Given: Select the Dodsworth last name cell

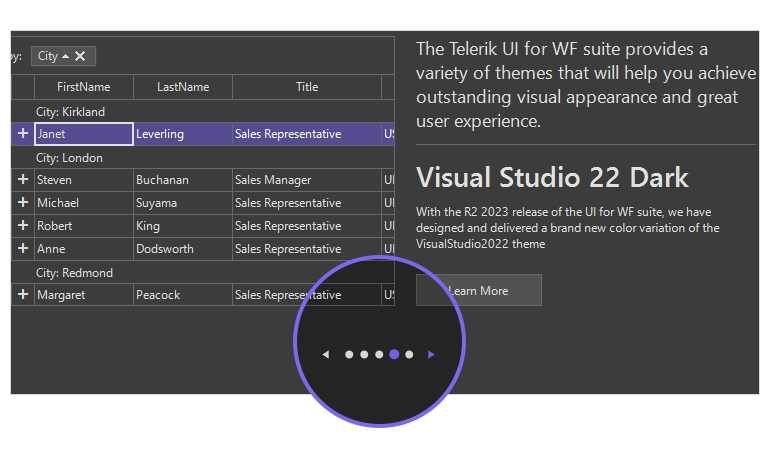Looking at the screenshot, I should click(183, 249).
